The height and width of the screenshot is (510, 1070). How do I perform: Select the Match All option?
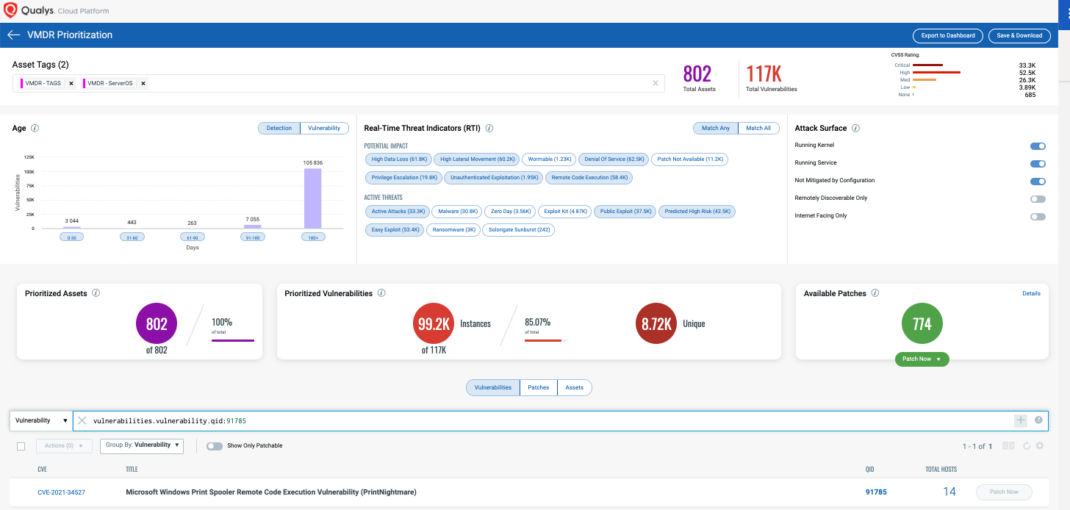coord(759,128)
